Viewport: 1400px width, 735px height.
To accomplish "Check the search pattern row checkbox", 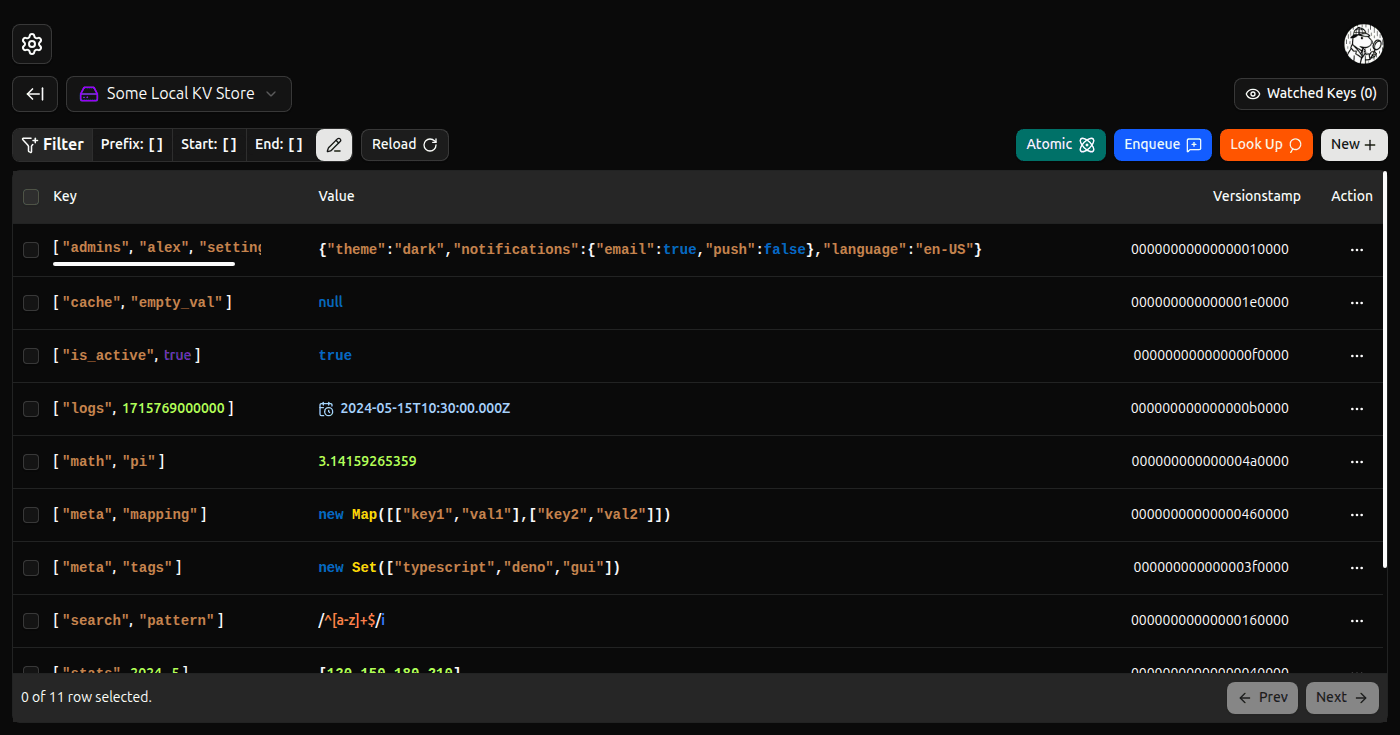I will pyautogui.click(x=31, y=621).
